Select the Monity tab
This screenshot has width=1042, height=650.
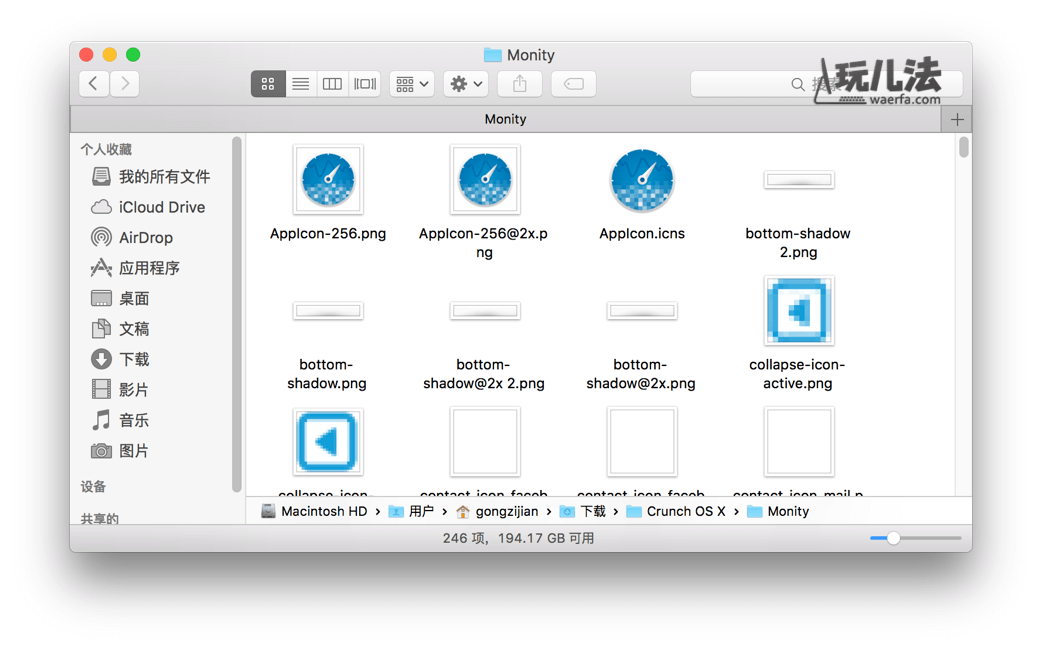pos(505,119)
